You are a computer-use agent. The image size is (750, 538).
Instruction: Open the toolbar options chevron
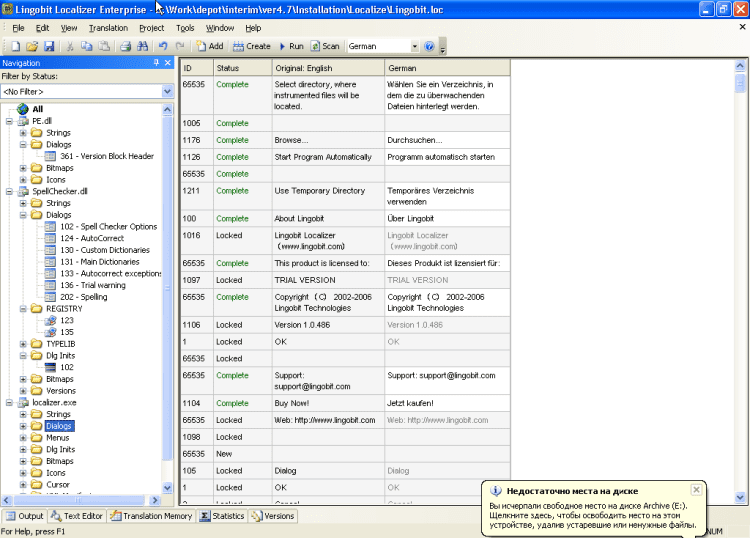point(442,48)
